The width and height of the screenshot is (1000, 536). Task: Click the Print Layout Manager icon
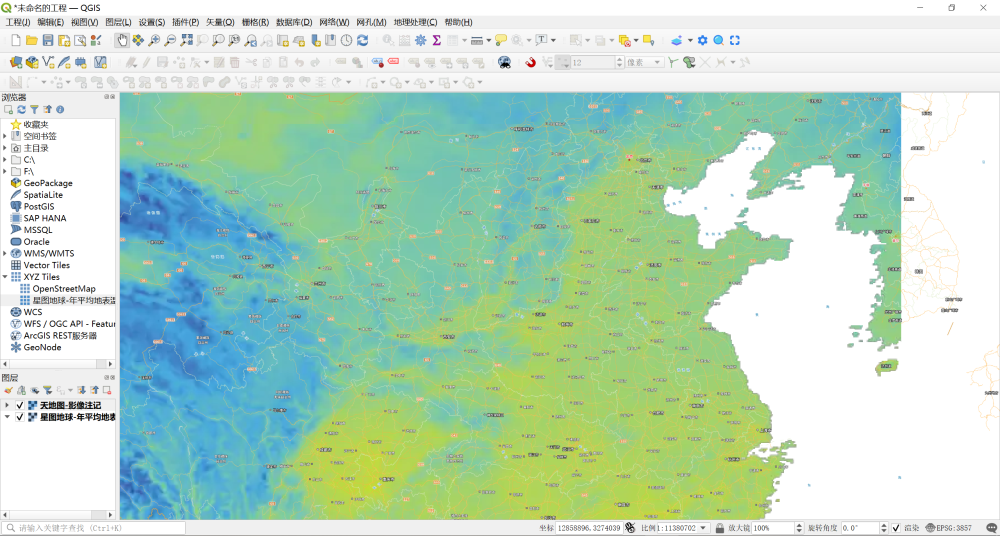(x=80, y=40)
